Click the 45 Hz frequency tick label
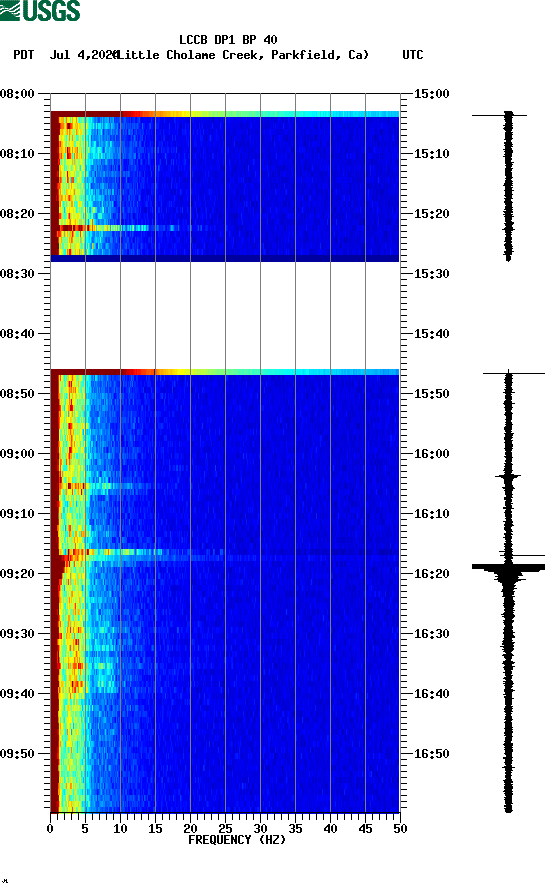552x892 pixels. click(365, 829)
